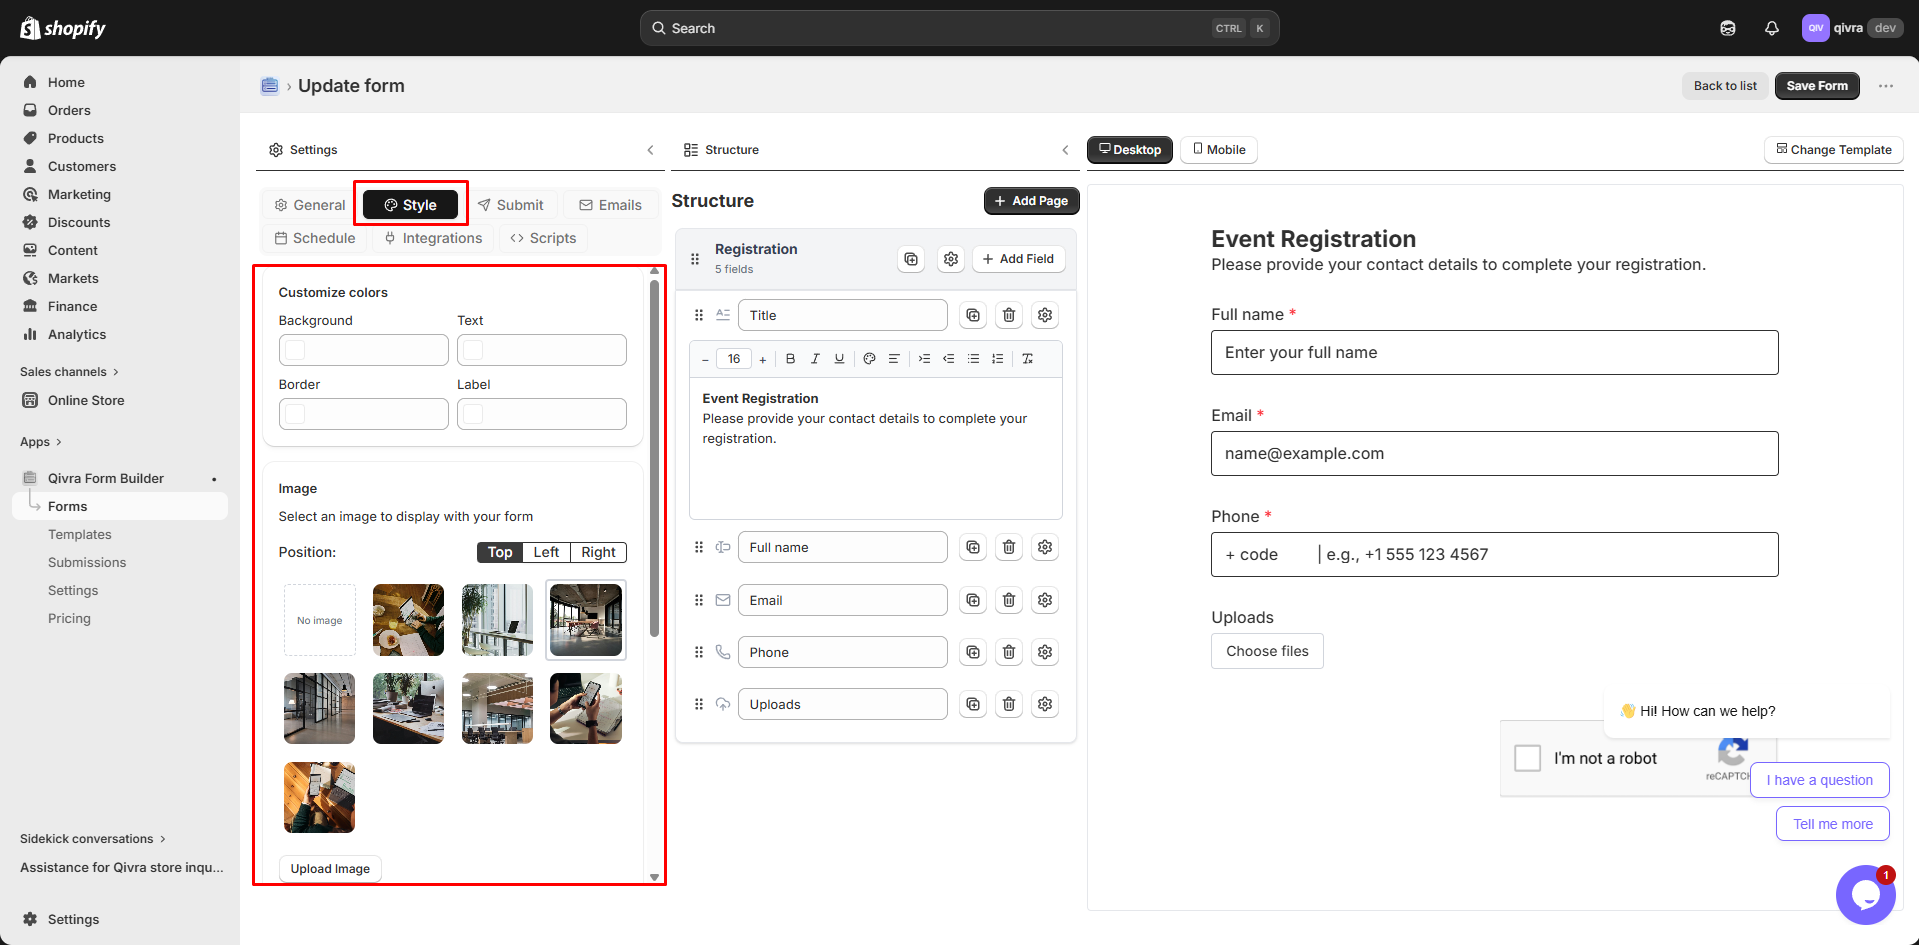Viewport: 1919px width, 945px height.
Task: Delete the Phone field
Action: point(1009,652)
